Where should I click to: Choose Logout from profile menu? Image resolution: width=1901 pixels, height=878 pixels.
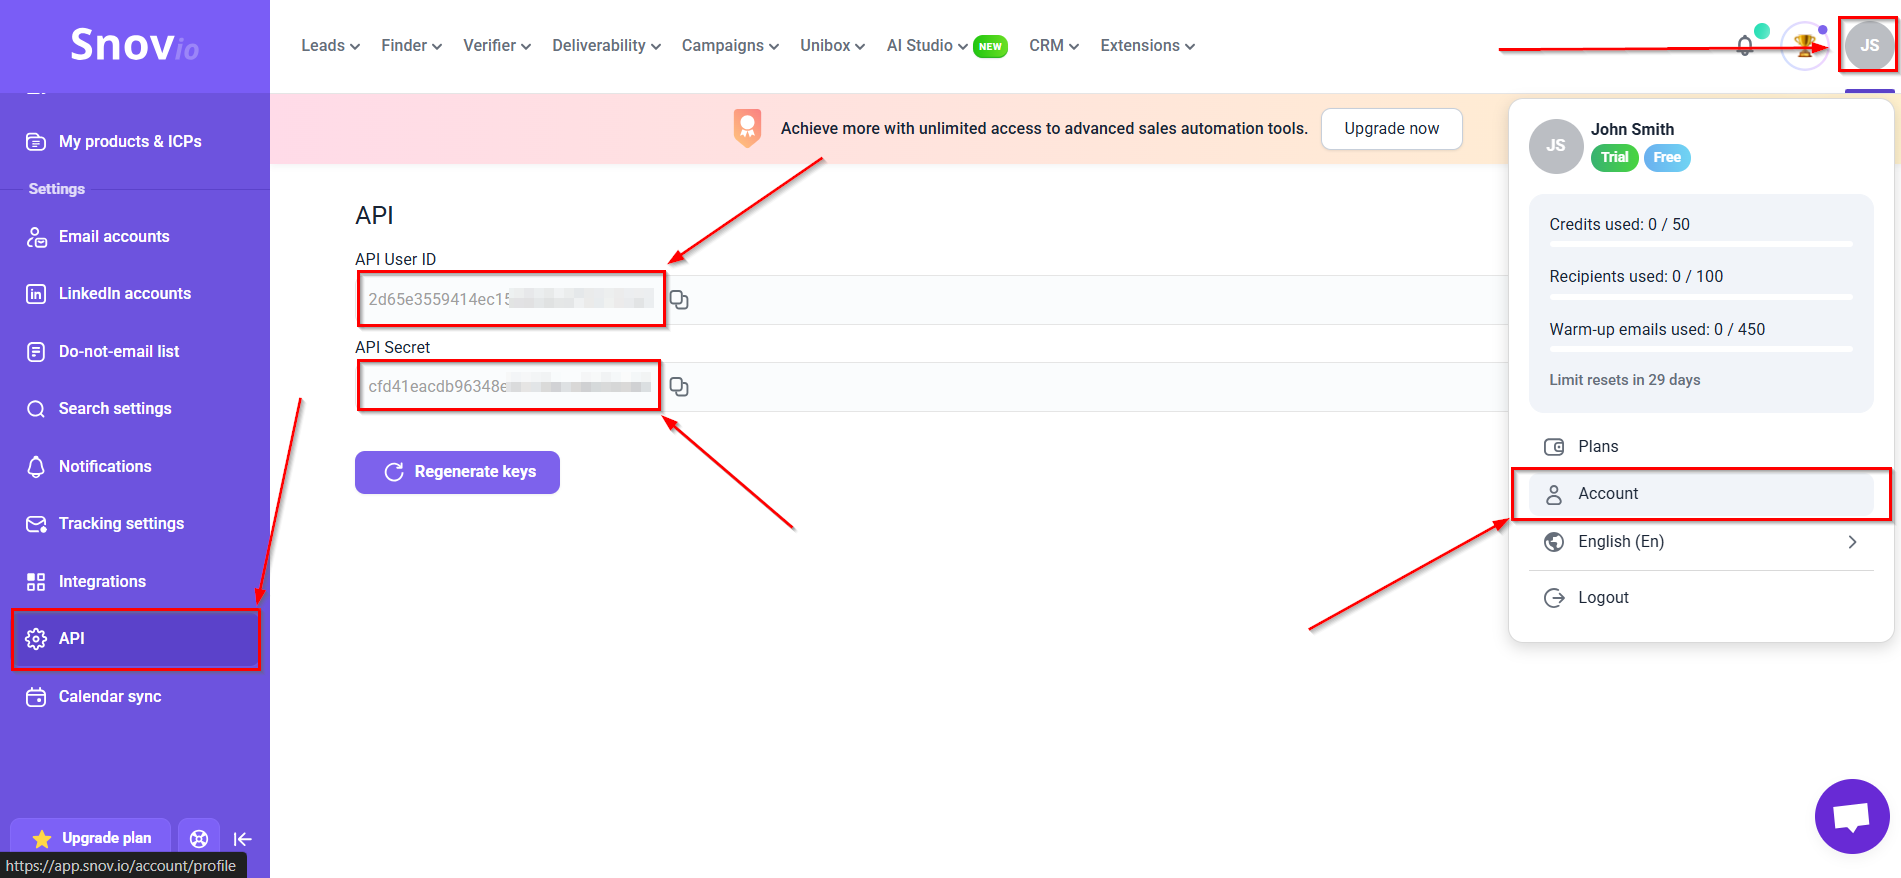[x=1603, y=598]
